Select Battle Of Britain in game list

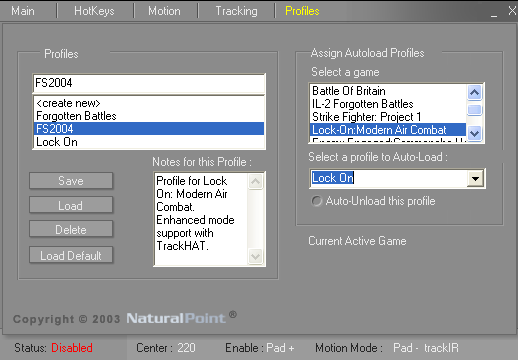point(388,91)
